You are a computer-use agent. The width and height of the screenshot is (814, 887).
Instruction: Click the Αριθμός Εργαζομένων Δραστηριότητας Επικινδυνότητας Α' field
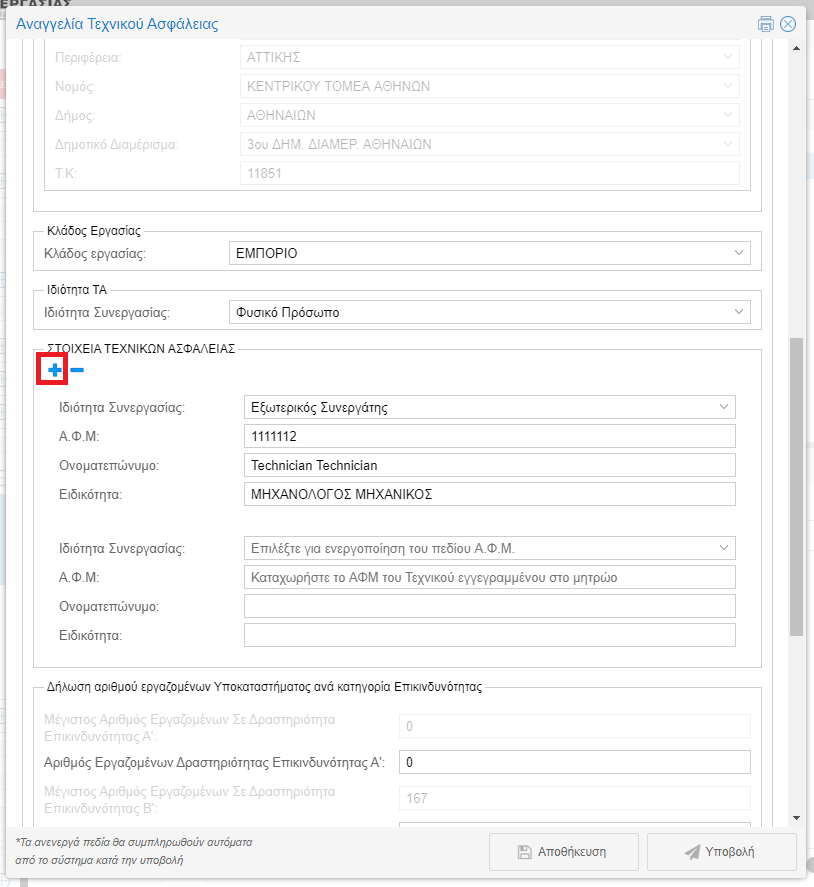click(575, 762)
